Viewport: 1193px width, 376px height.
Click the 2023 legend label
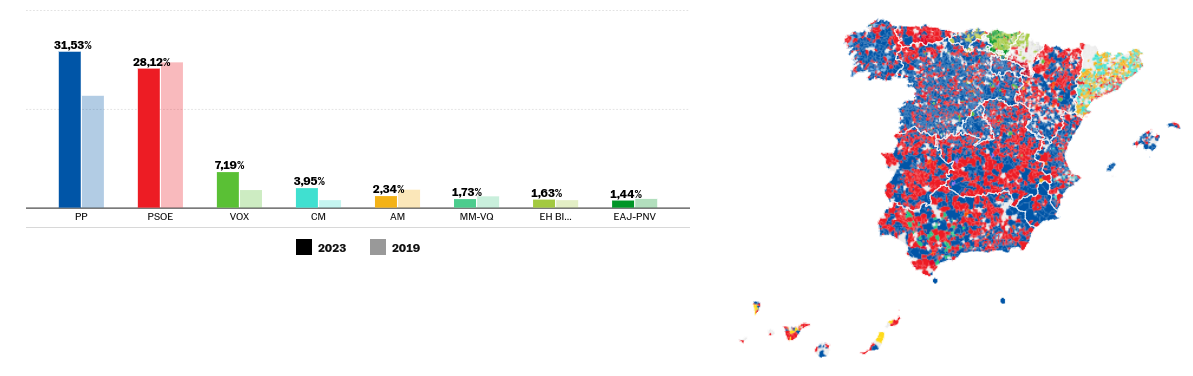(332, 248)
